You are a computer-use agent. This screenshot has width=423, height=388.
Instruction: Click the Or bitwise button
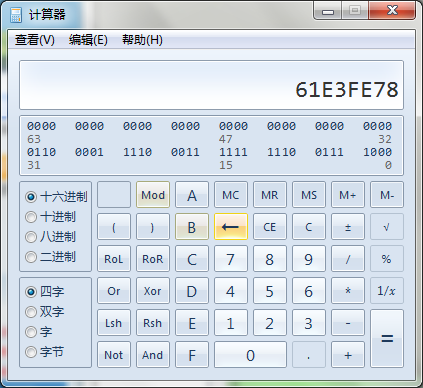[114, 291]
